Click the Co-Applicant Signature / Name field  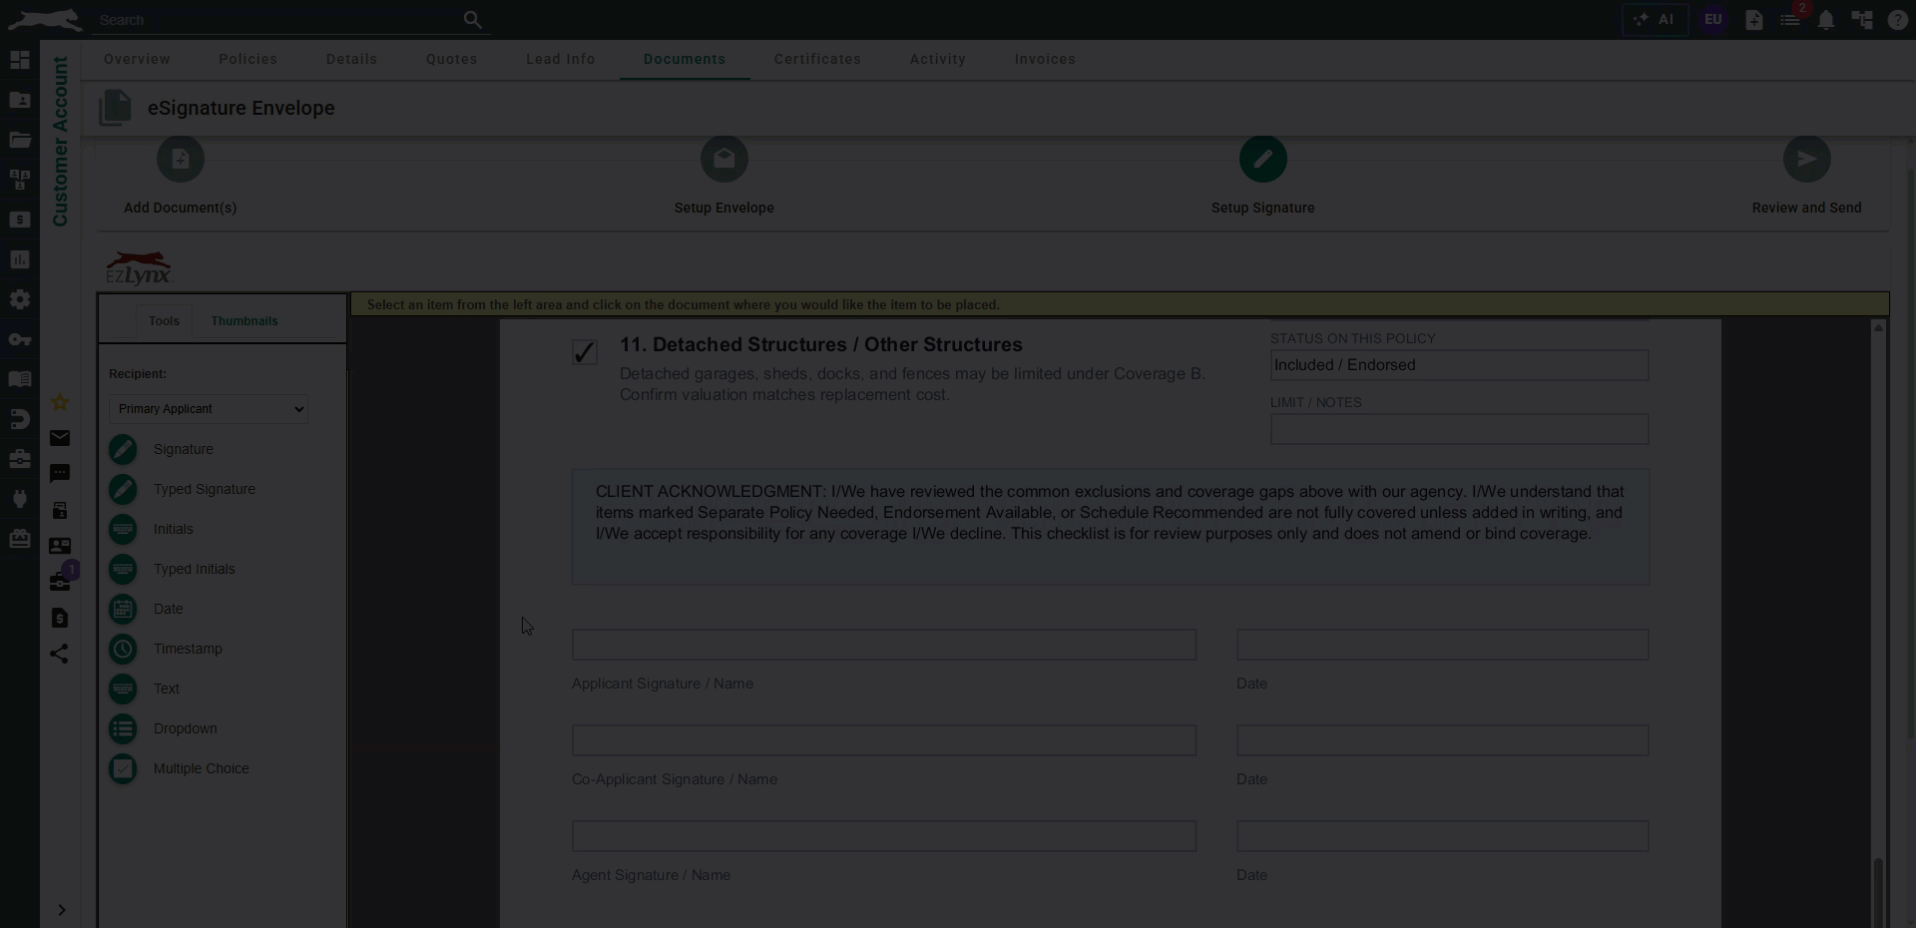884,741
